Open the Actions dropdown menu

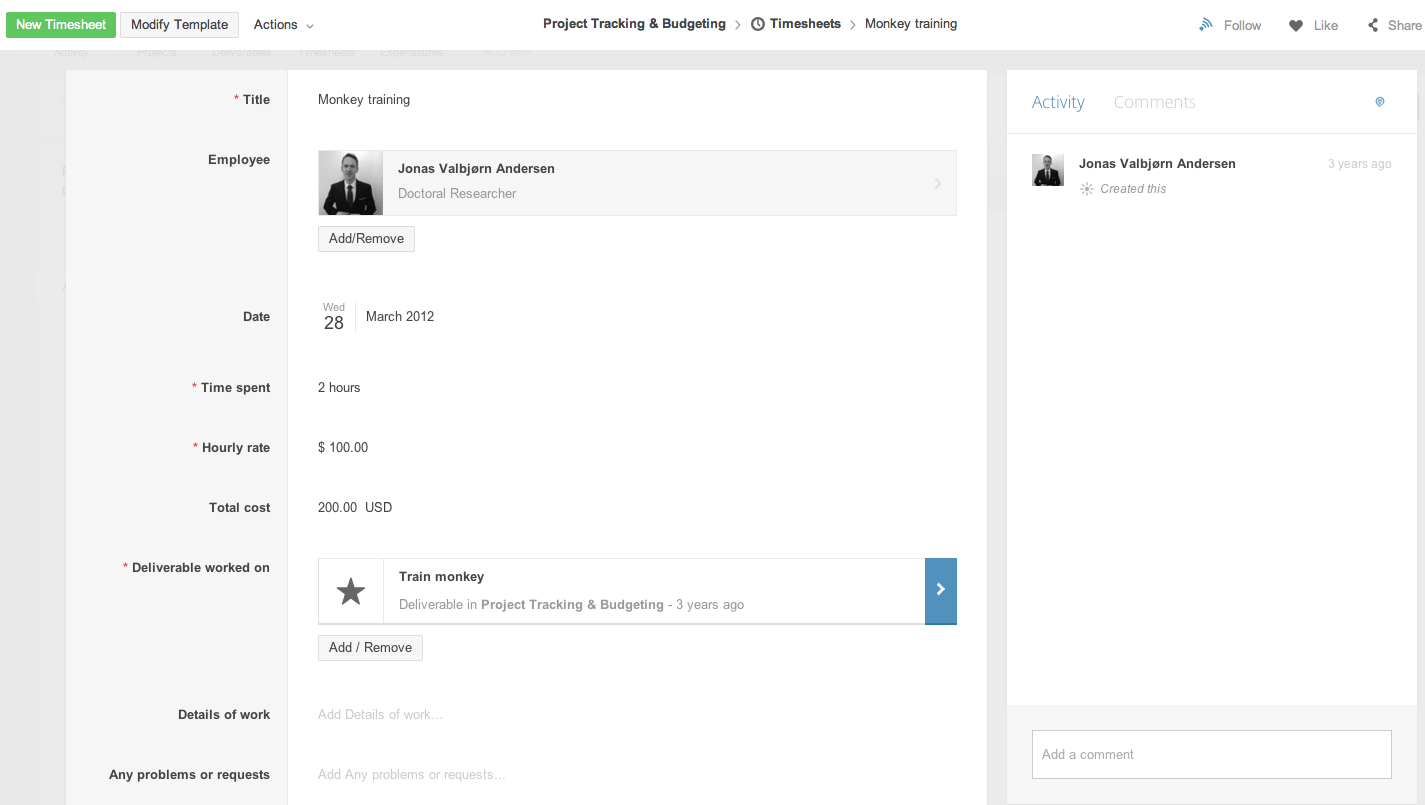coord(283,25)
